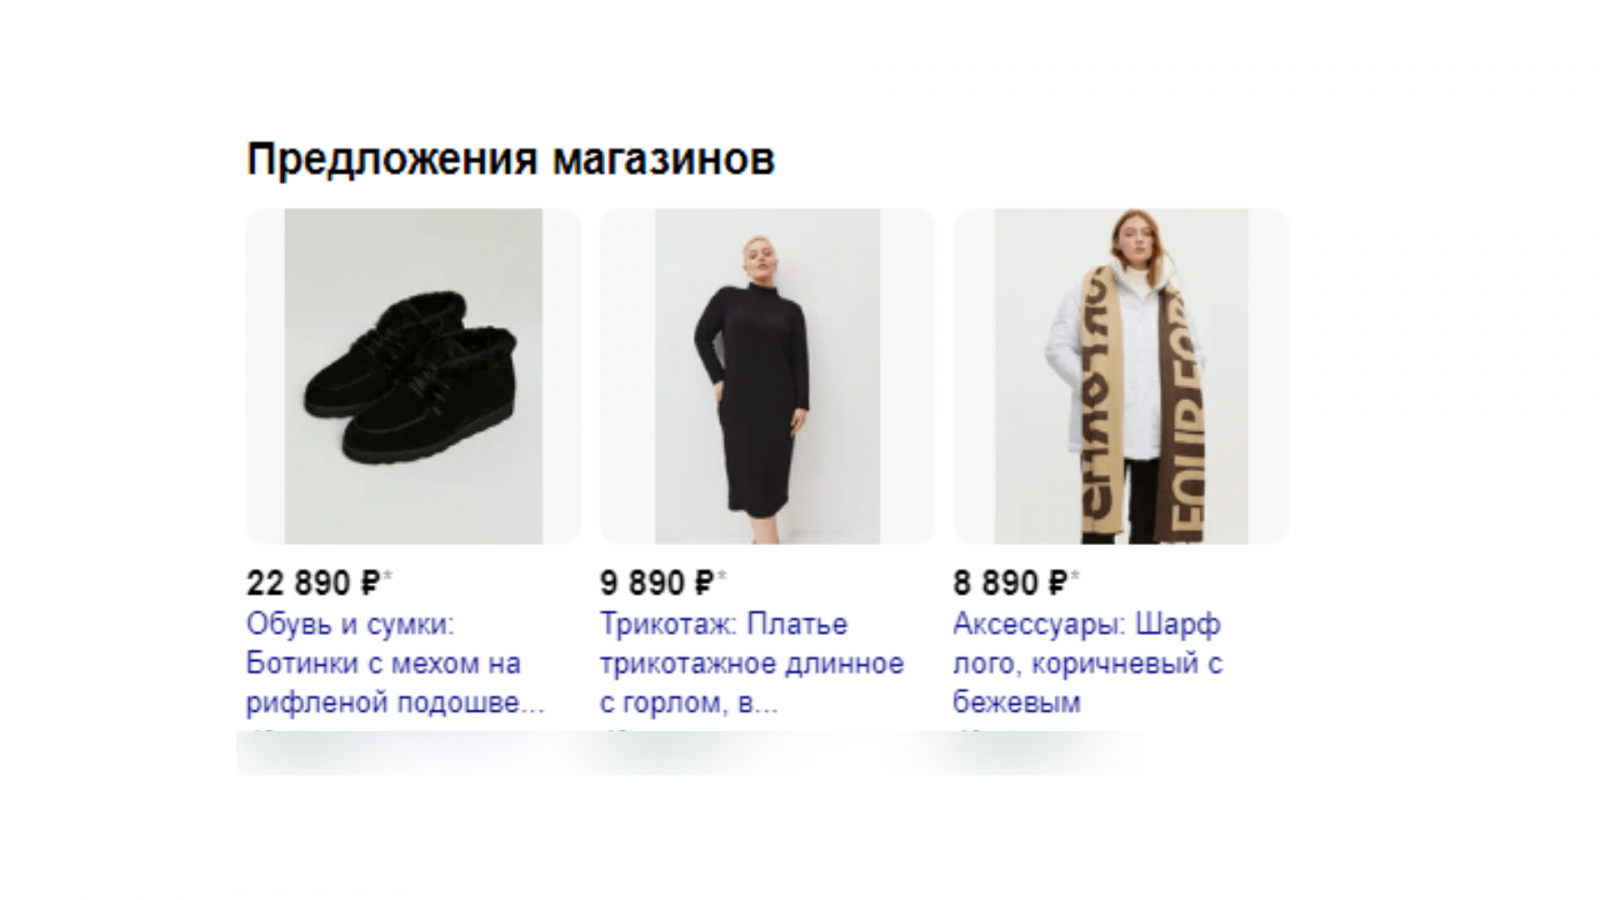Screen dimensions: 1600x900
Task: Click the truncated "с горлом, в..." text line
Action: pos(689,703)
